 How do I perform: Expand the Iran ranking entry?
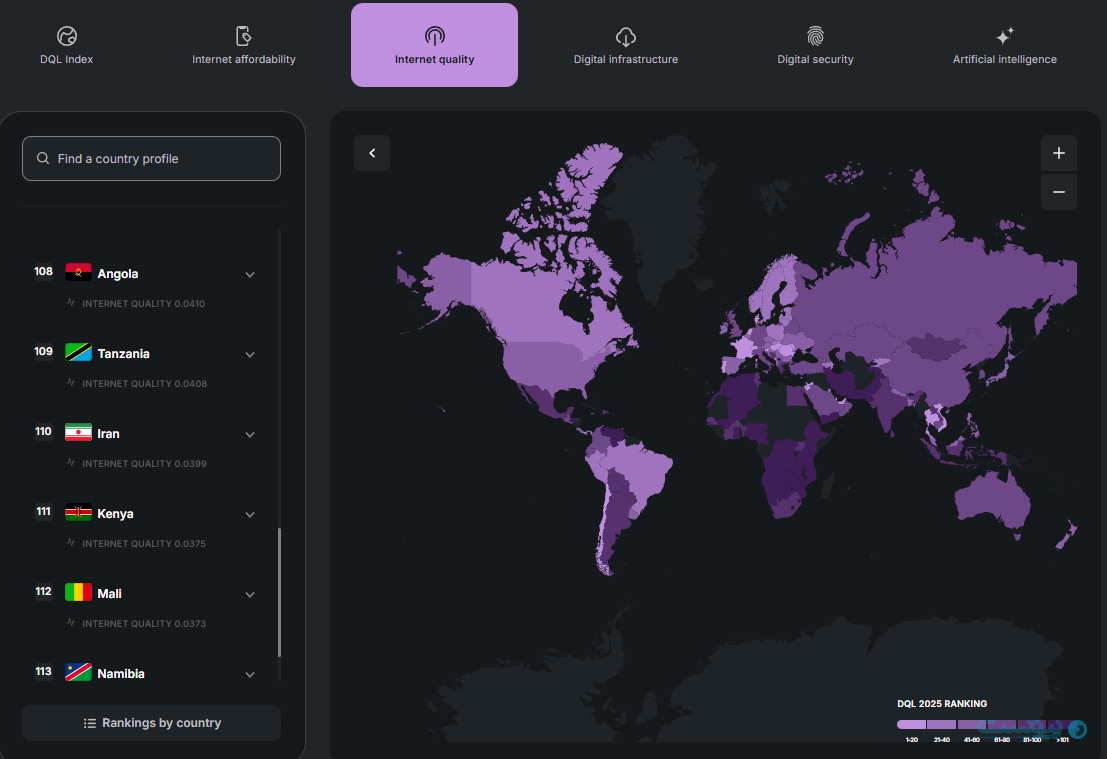[x=250, y=435]
